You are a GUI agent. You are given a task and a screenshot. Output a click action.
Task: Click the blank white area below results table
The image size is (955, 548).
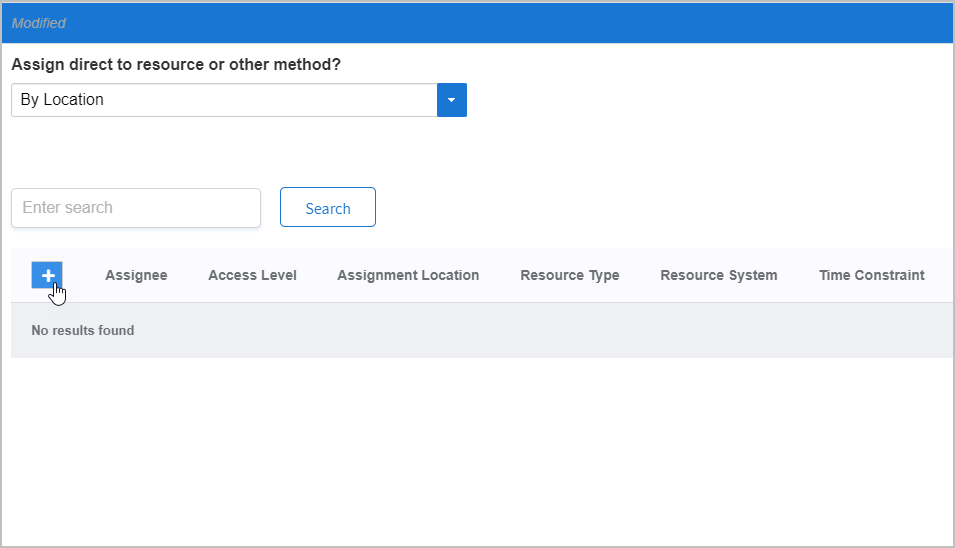click(480, 450)
